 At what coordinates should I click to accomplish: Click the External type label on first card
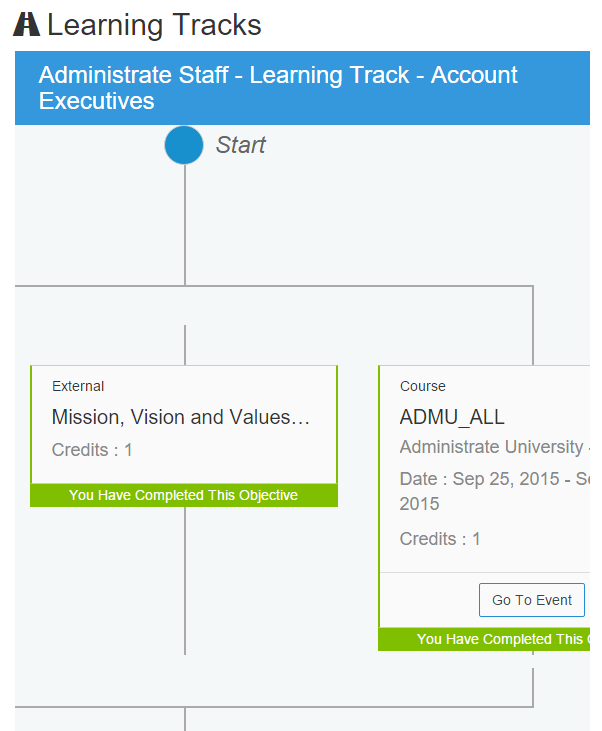[x=78, y=386]
